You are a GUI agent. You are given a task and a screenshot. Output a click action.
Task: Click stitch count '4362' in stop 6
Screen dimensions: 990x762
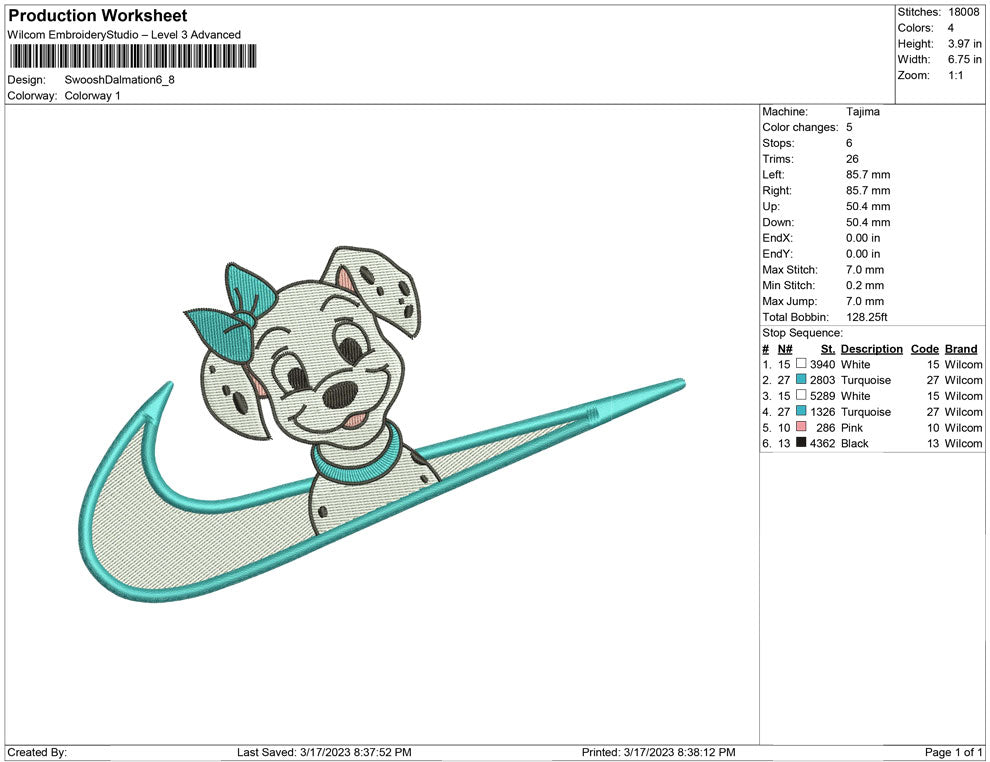822,443
